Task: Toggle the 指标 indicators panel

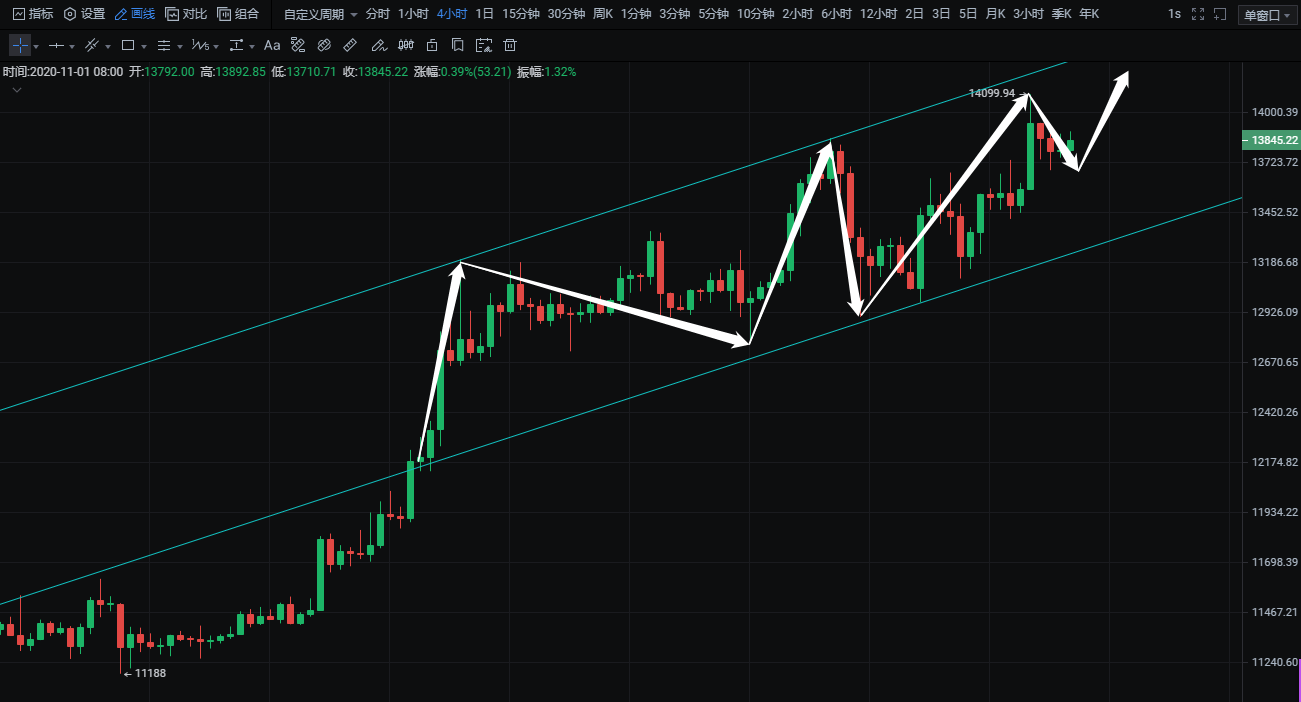Action: (32, 14)
